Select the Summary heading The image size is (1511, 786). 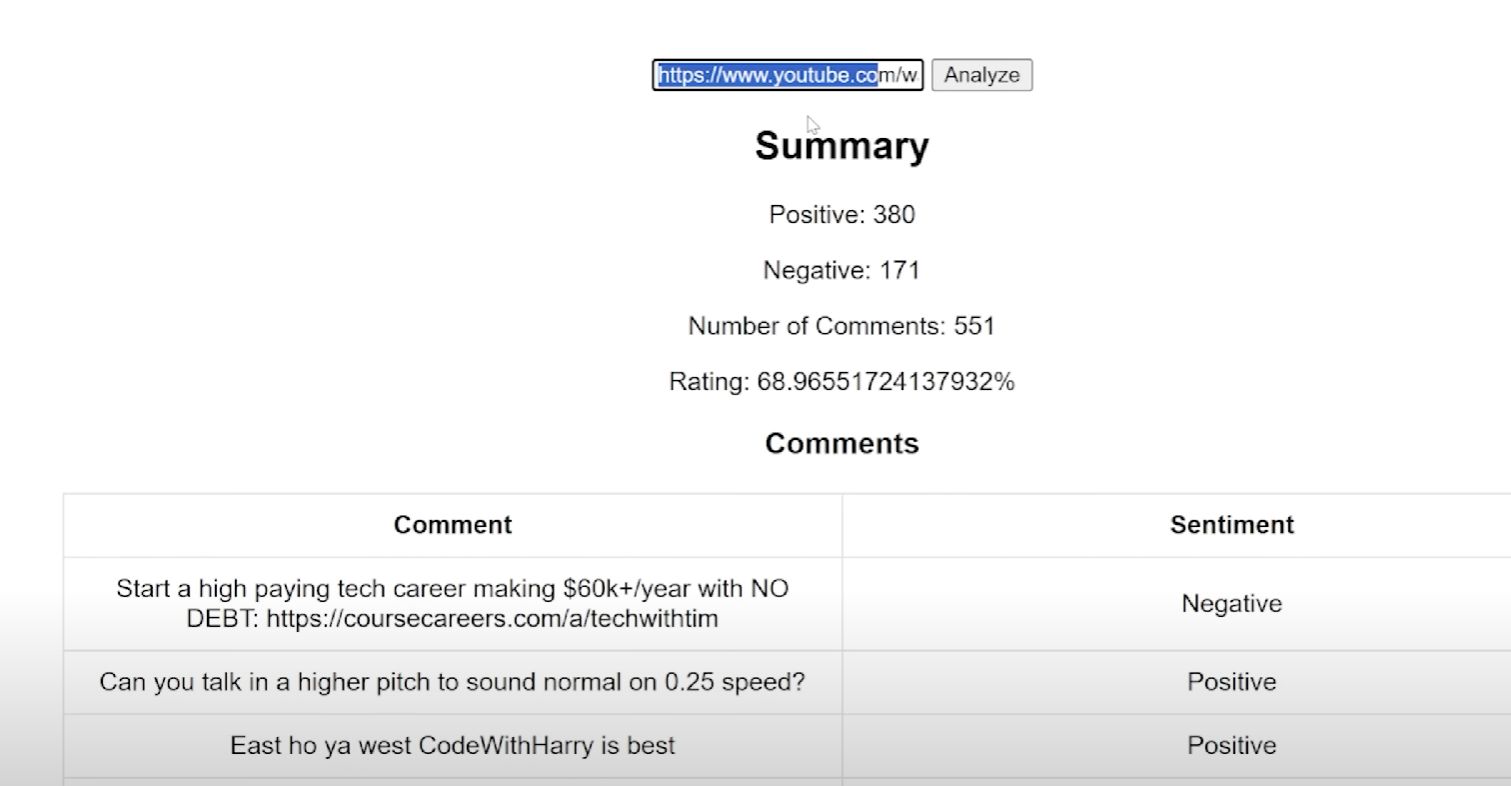tap(842, 146)
